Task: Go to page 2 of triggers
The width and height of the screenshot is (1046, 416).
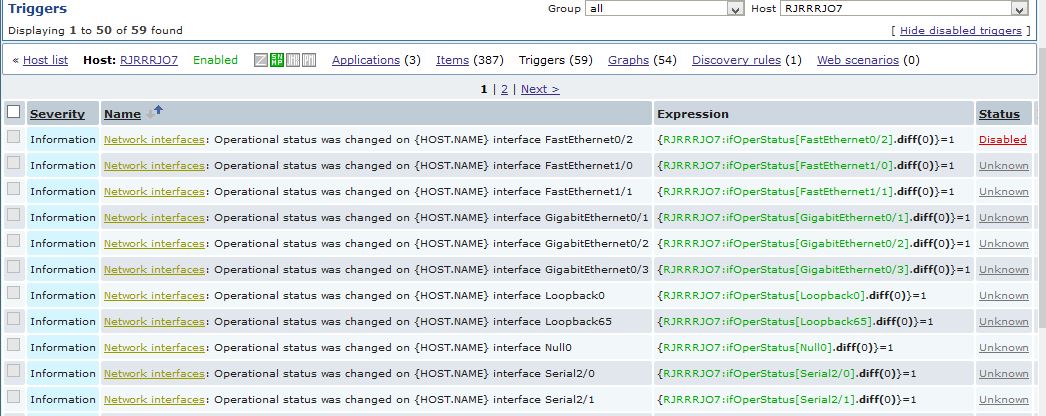Action: pyautogui.click(x=504, y=89)
